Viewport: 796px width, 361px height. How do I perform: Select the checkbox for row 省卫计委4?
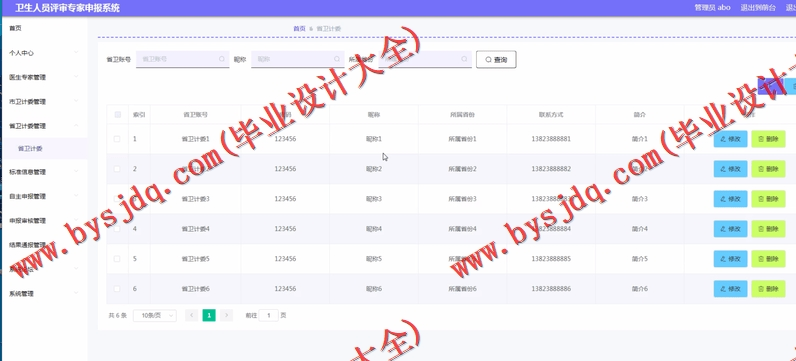(x=117, y=229)
